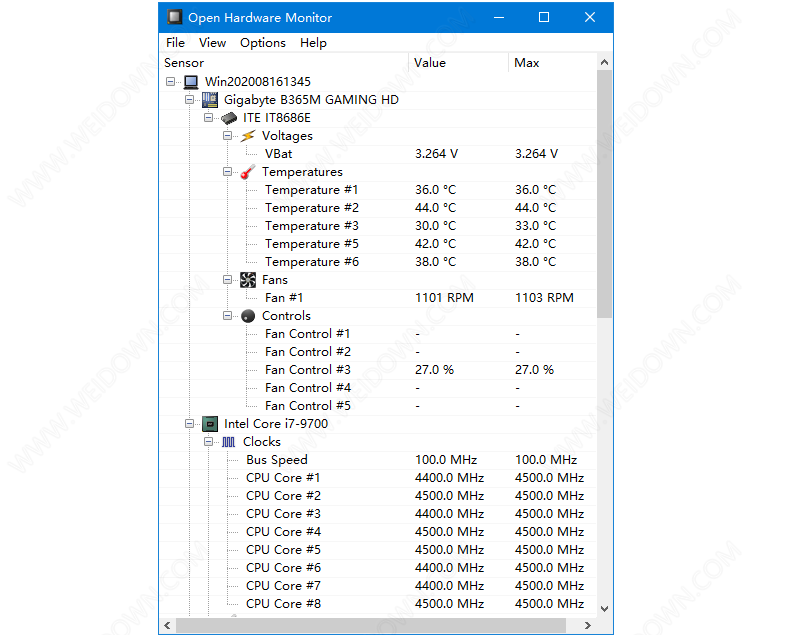
Task: Select the CPU Core #8 row
Action: click(378, 604)
